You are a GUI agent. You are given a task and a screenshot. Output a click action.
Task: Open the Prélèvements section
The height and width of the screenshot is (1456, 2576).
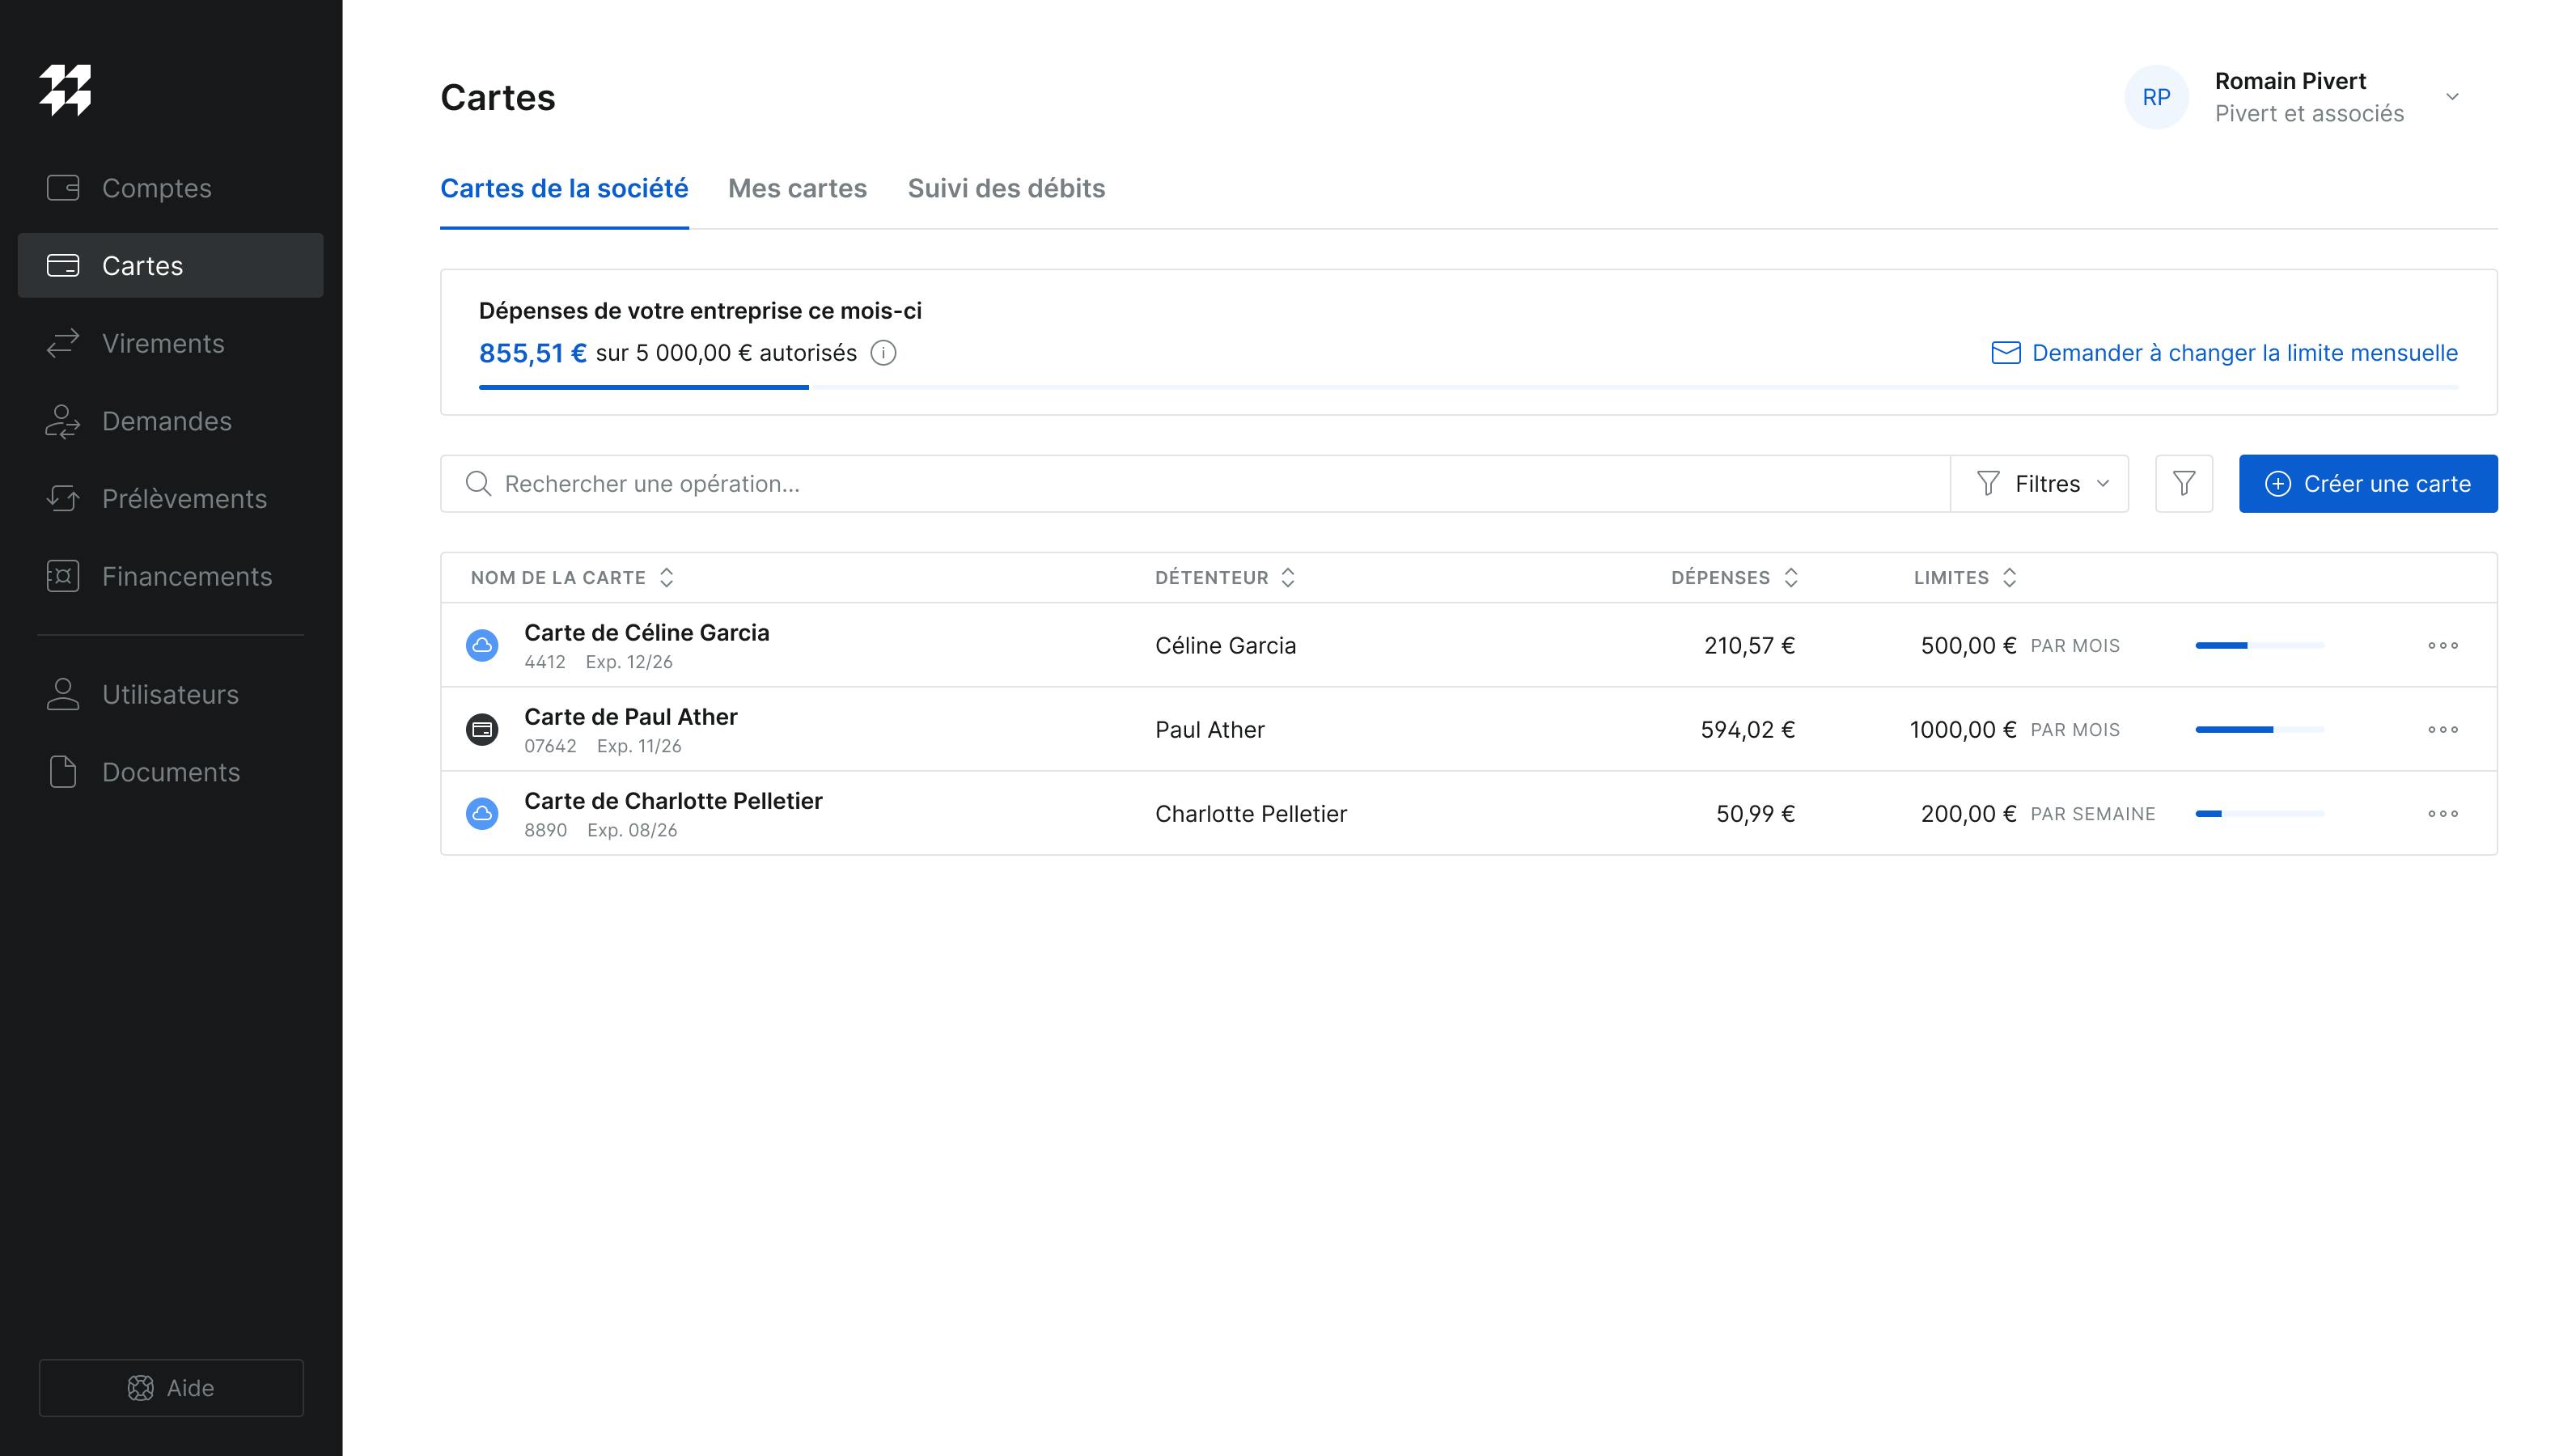click(170, 499)
